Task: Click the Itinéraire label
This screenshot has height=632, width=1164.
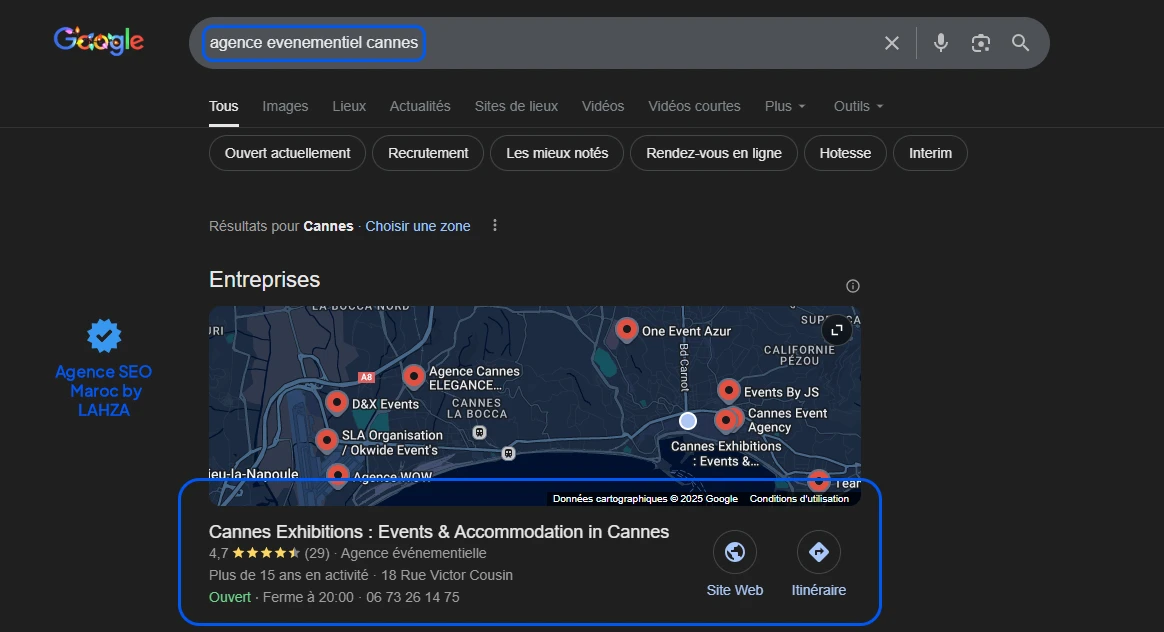Action: pos(819,590)
